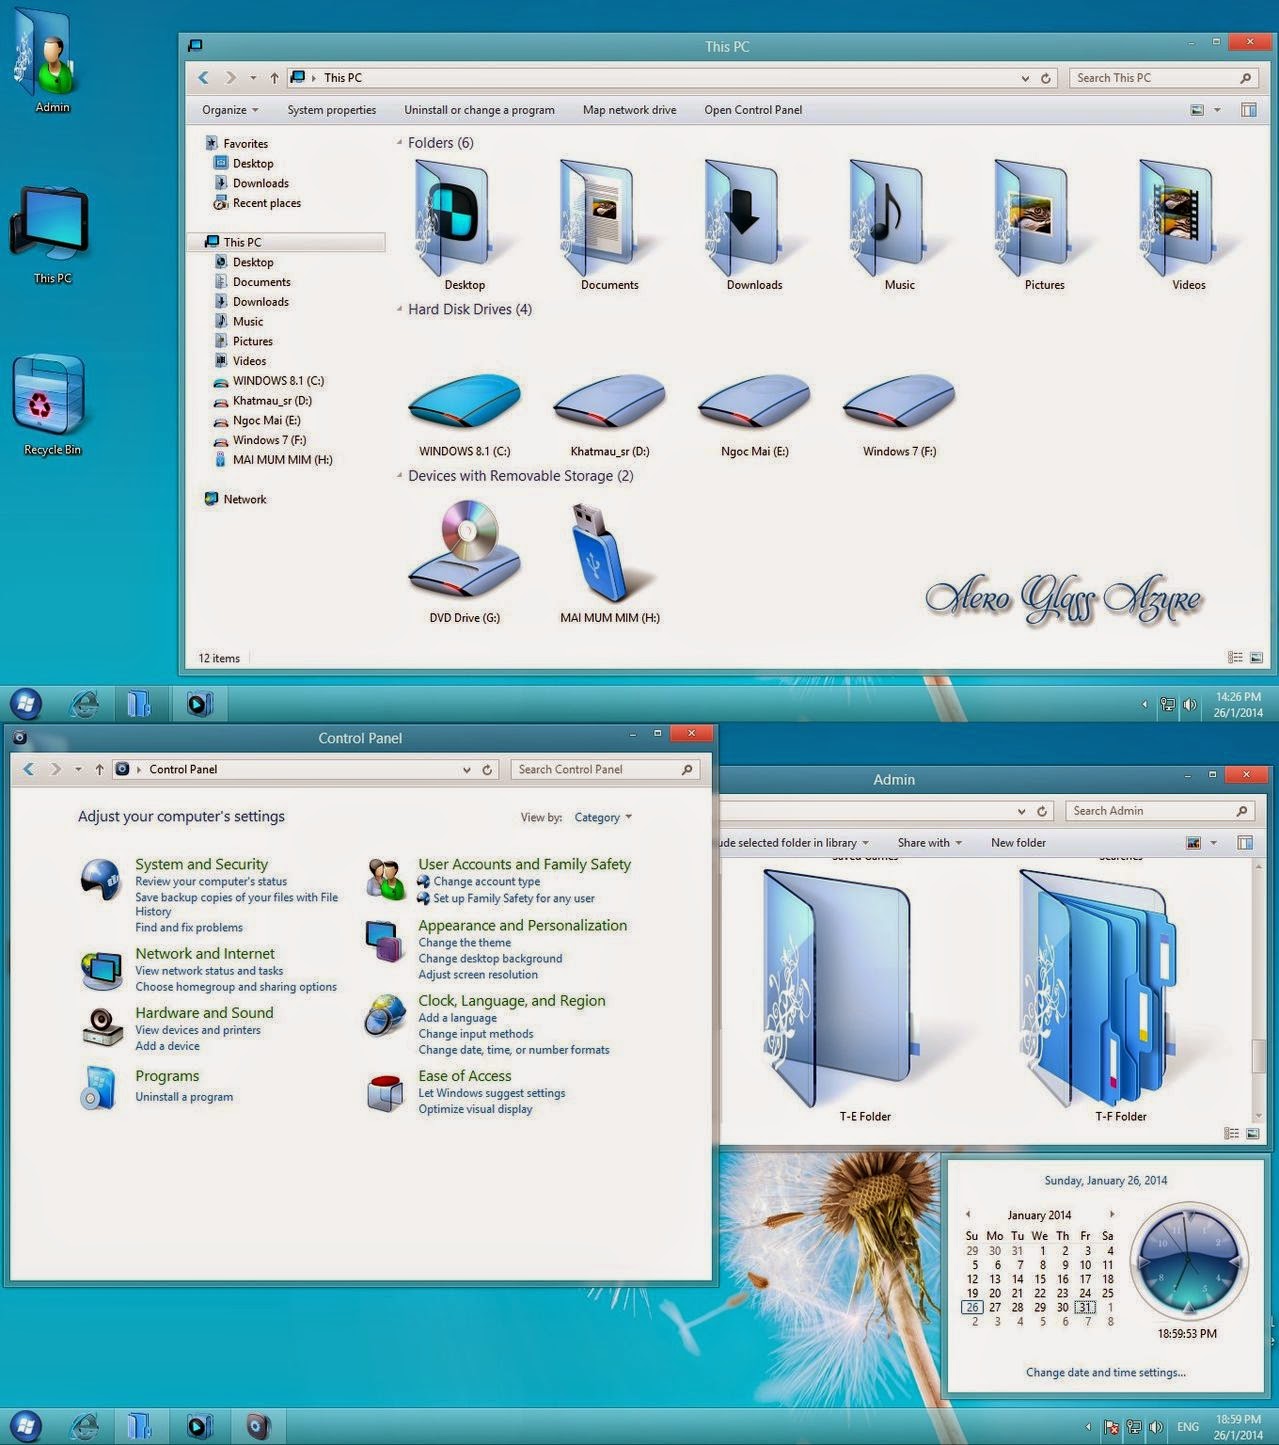The width and height of the screenshot is (1279, 1445).
Task: Switch This PC to details view
Action: pos(1235,657)
